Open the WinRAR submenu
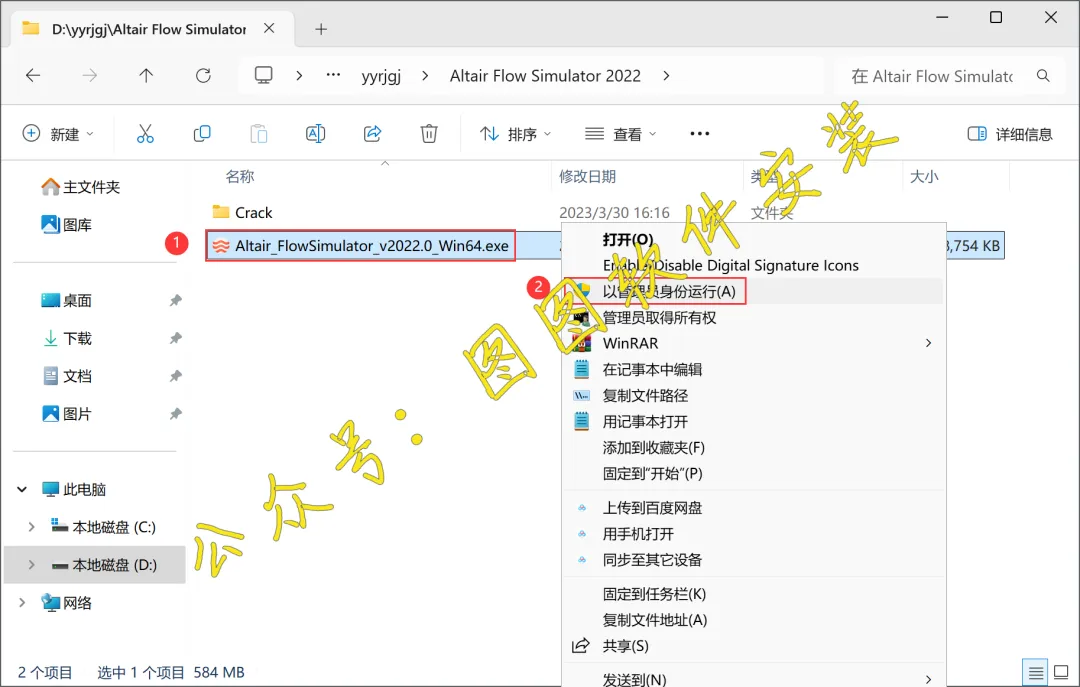 tap(754, 343)
